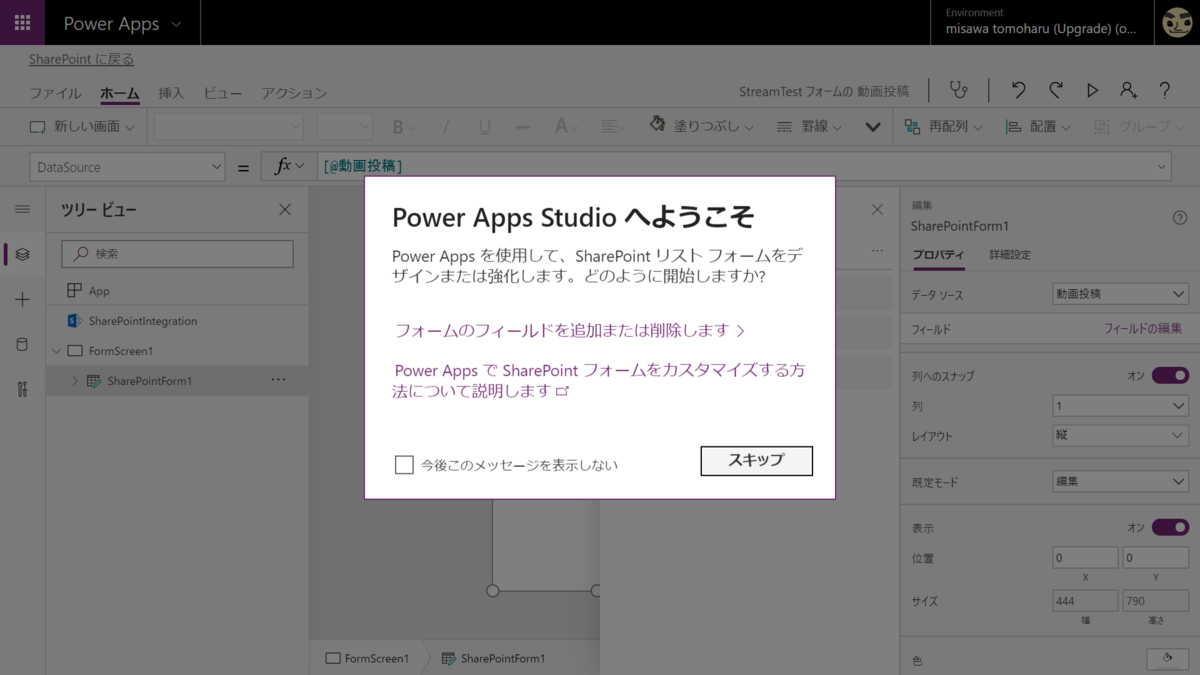Click the Strikethrough formatting icon

click(522, 127)
